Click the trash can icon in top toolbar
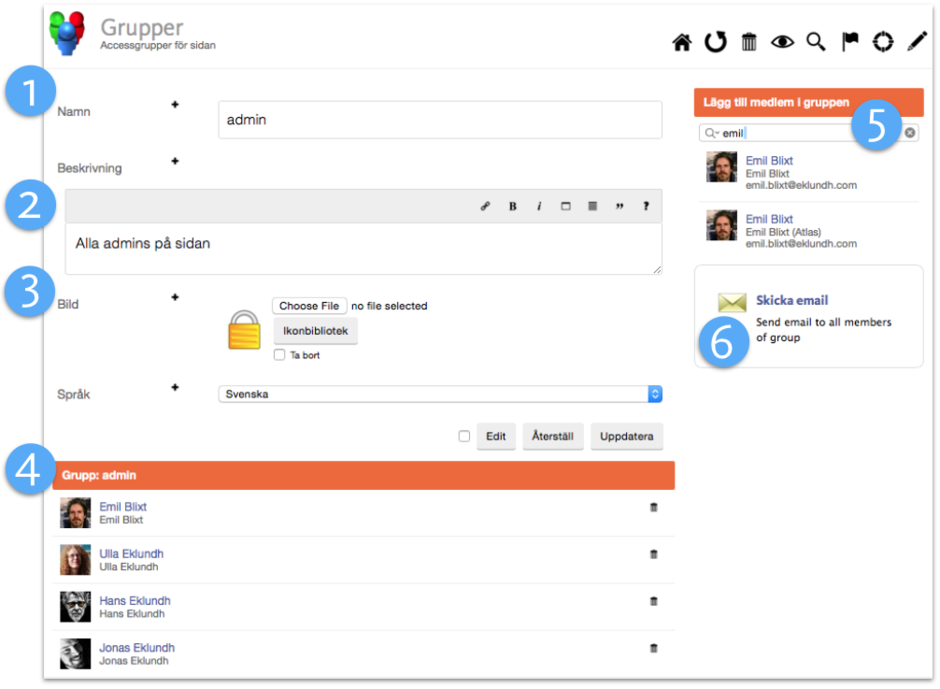 point(749,42)
